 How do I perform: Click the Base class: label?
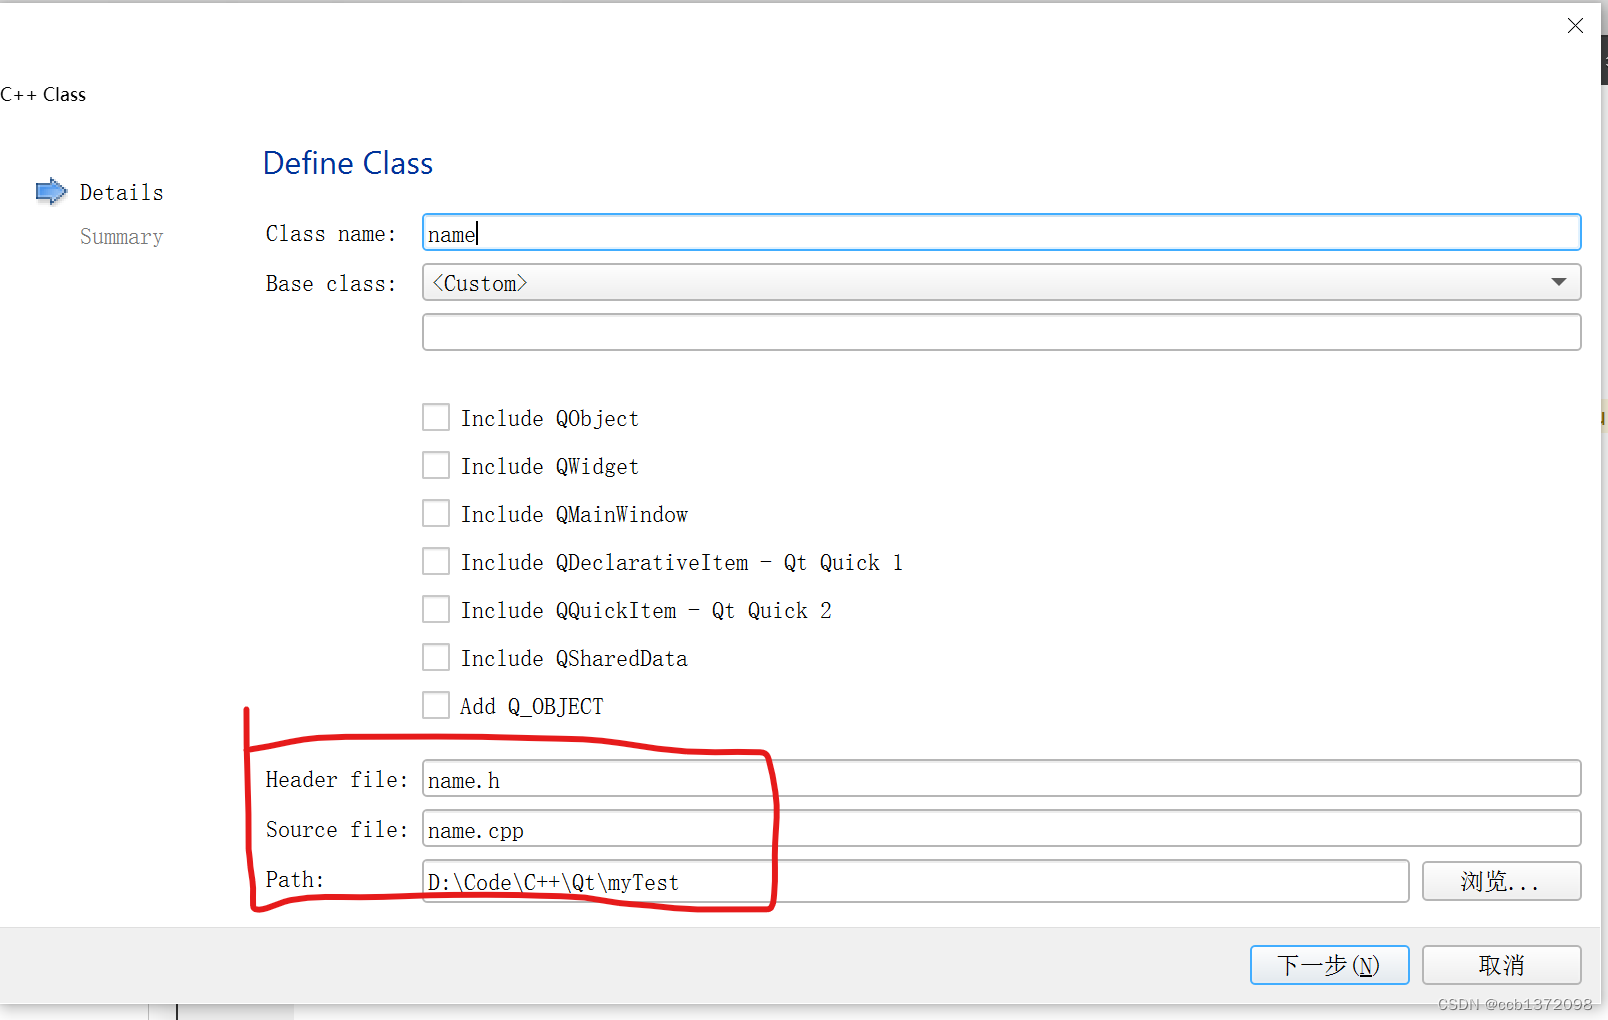[x=331, y=284]
